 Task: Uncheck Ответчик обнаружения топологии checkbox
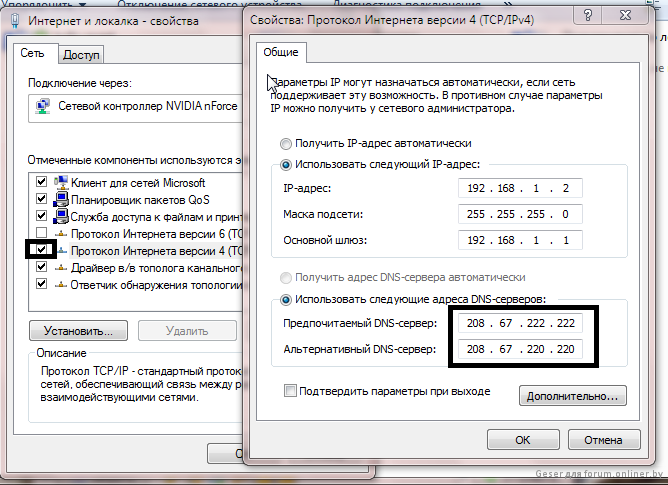tap(41, 283)
